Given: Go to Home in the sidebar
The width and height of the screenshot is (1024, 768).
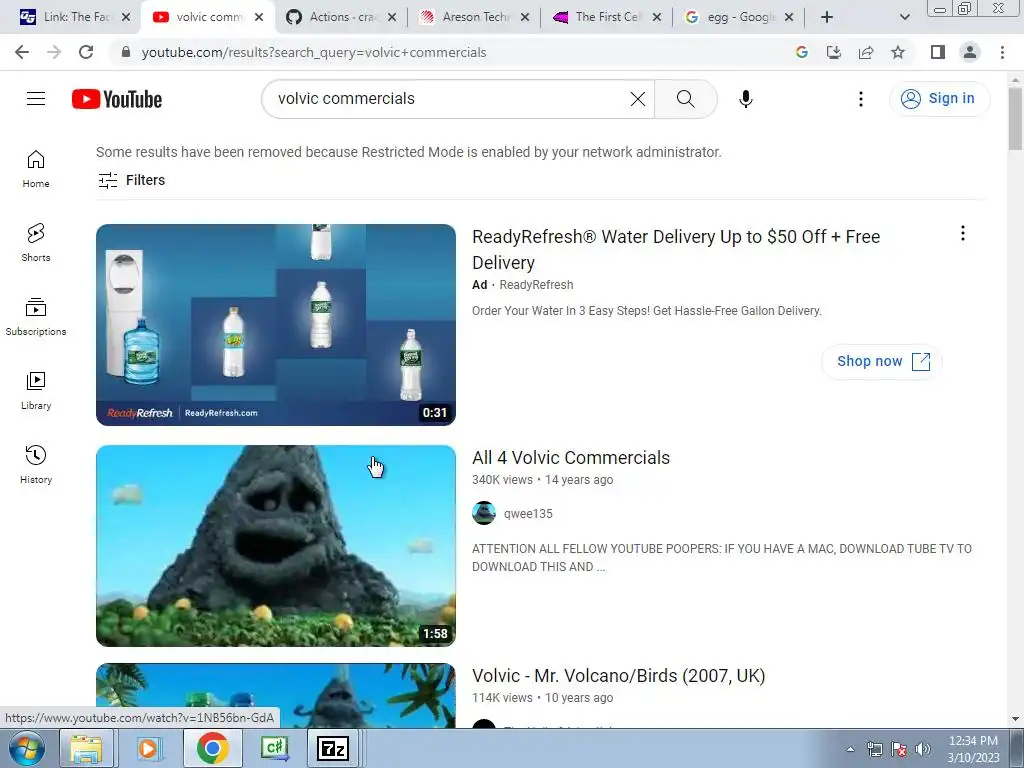Looking at the screenshot, I should [36, 169].
